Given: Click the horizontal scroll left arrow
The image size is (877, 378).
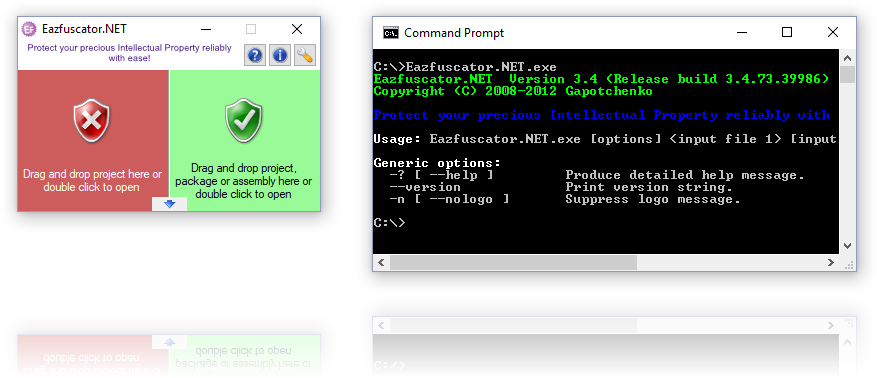Looking at the screenshot, I should pyautogui.click(x=381, y=262).
